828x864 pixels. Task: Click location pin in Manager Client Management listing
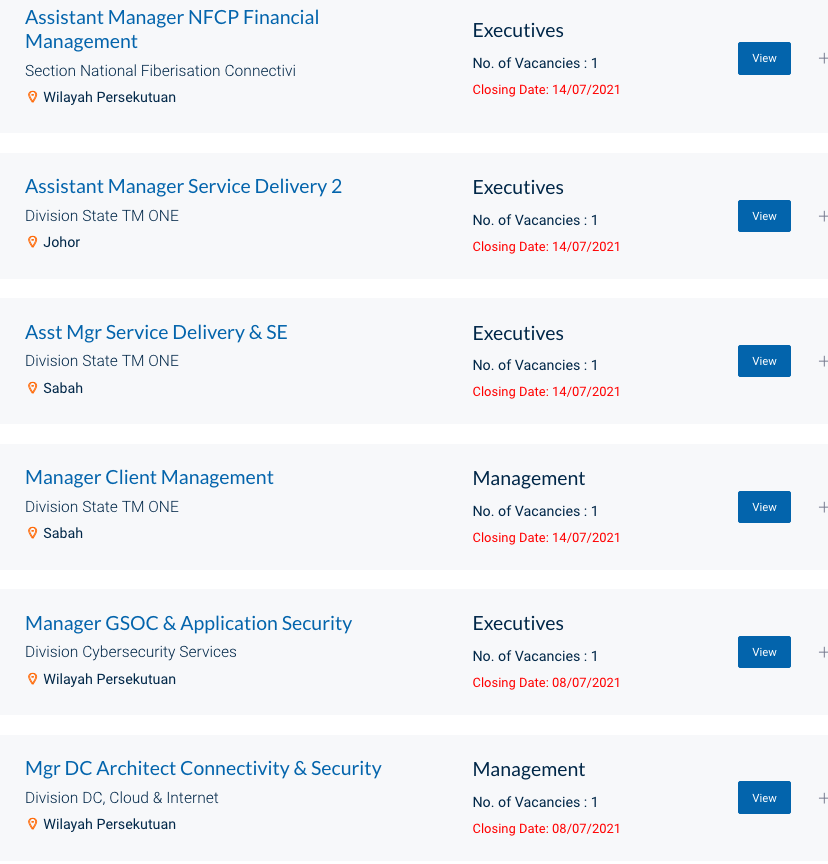(32, 533)
